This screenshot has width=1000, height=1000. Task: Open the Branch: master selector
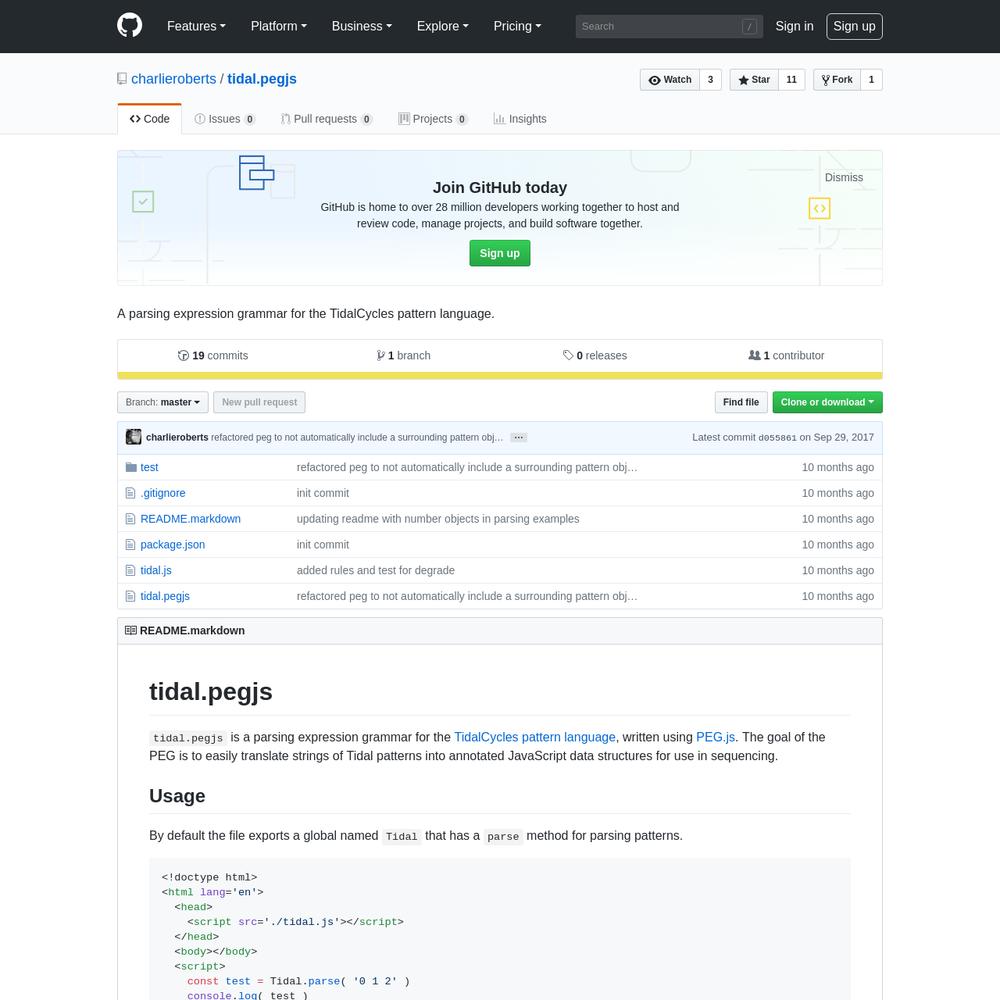click(163, 402)
